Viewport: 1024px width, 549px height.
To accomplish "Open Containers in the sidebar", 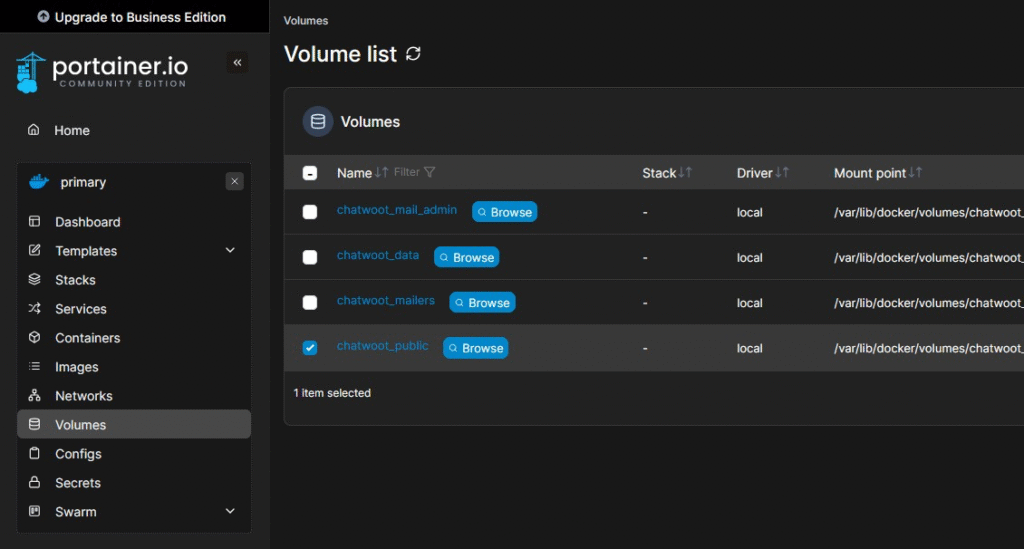I will (x=87, y=338).
